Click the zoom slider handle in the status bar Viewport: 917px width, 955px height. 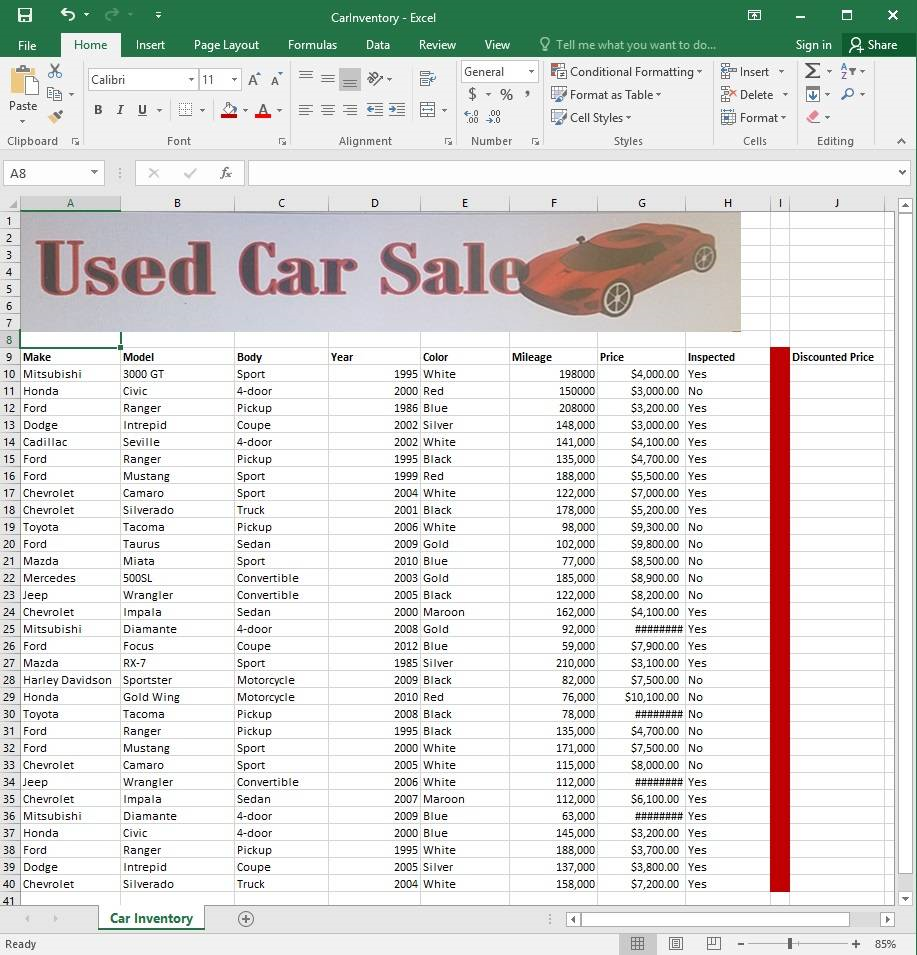(x=790, y=944)
